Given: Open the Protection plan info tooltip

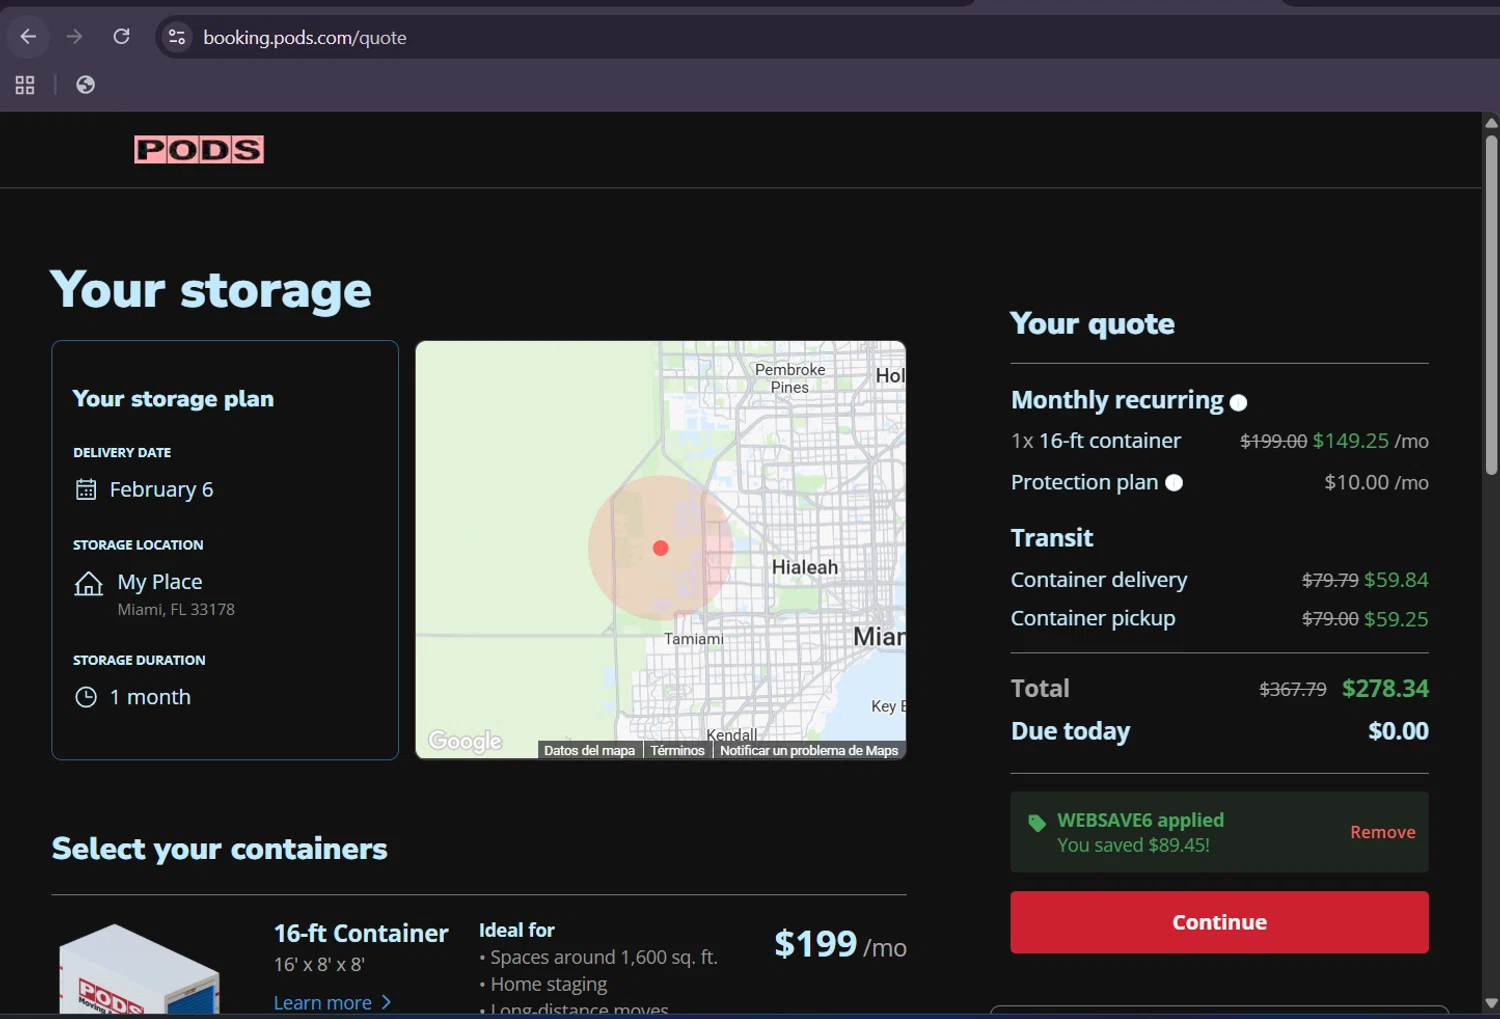Looking at the screenshot, I should pos(1174,483).
